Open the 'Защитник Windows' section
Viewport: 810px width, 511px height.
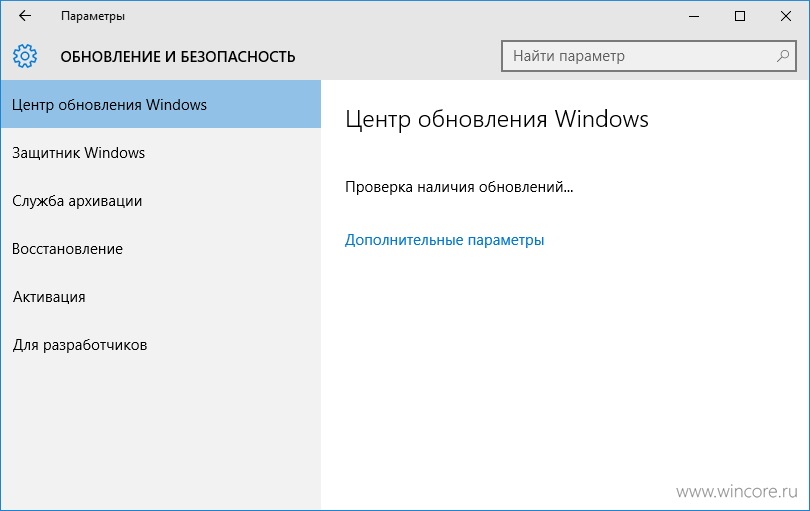pos(161,152)
